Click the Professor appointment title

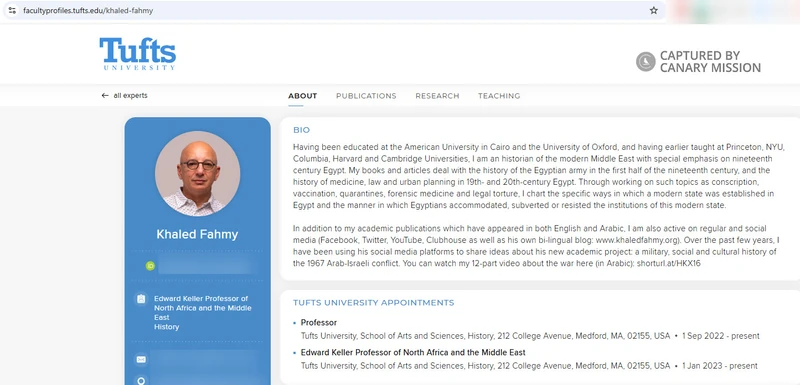tap(319, 323)
